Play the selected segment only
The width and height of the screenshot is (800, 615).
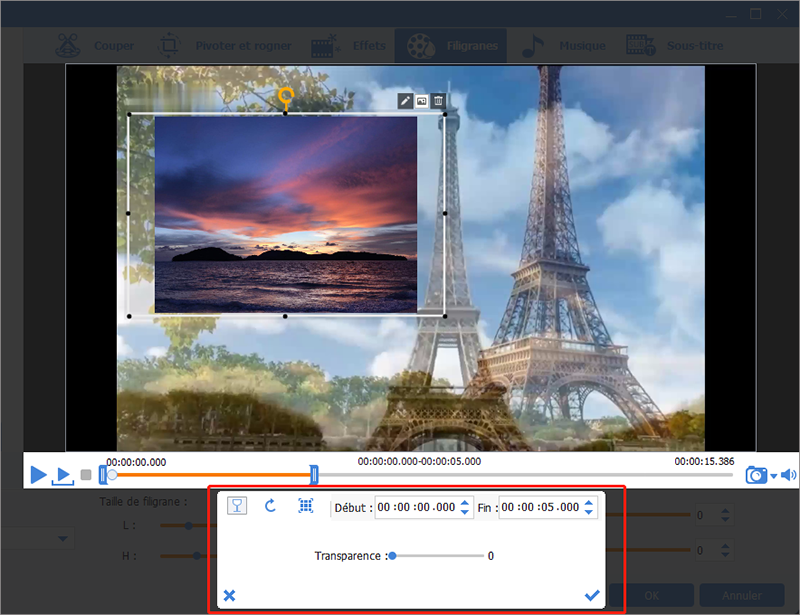62,476
